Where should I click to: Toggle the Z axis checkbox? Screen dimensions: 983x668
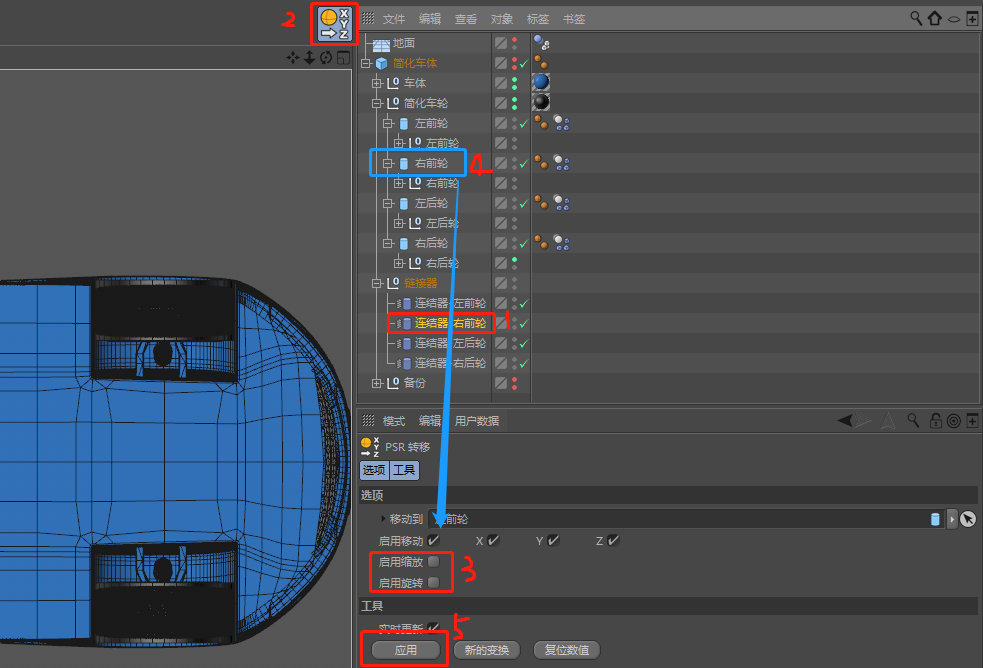click(612, 540)
